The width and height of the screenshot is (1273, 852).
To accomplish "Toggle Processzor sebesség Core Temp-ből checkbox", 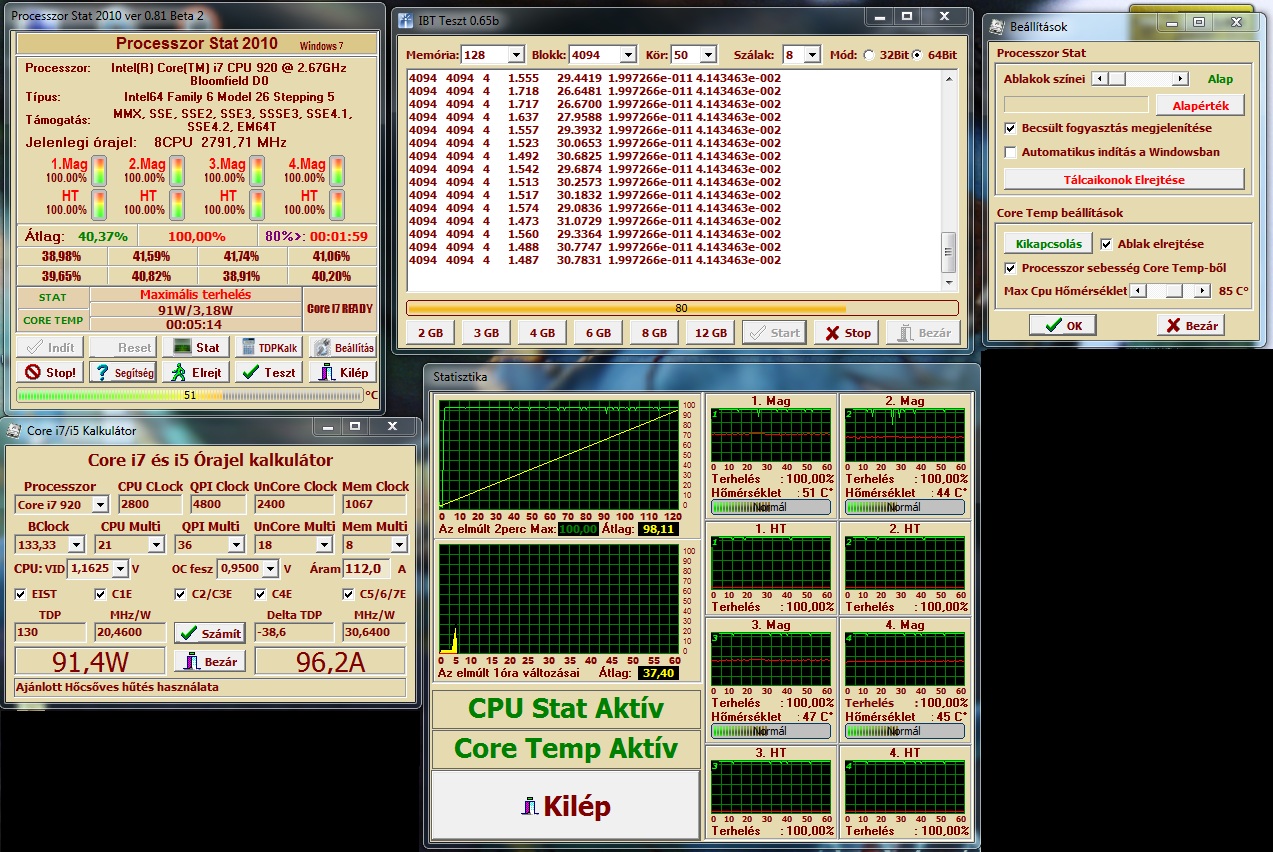I will click(1011, 268).
